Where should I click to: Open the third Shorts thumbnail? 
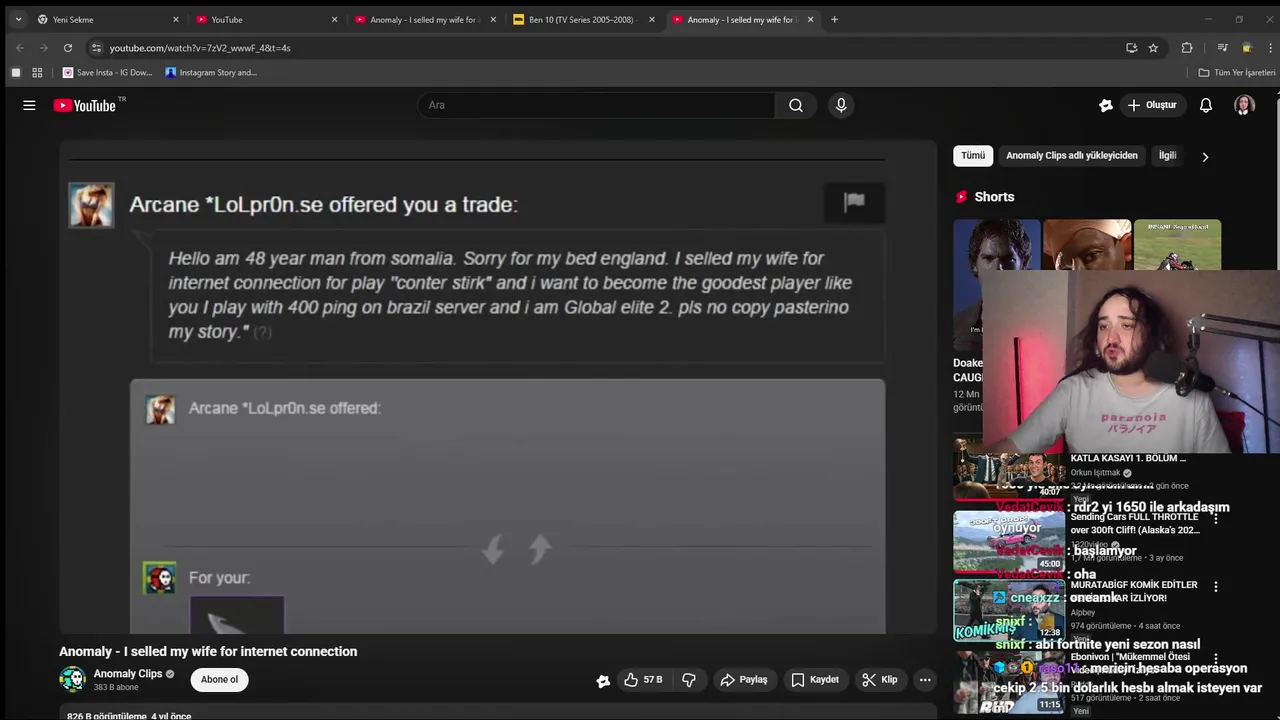[1177, 245]
